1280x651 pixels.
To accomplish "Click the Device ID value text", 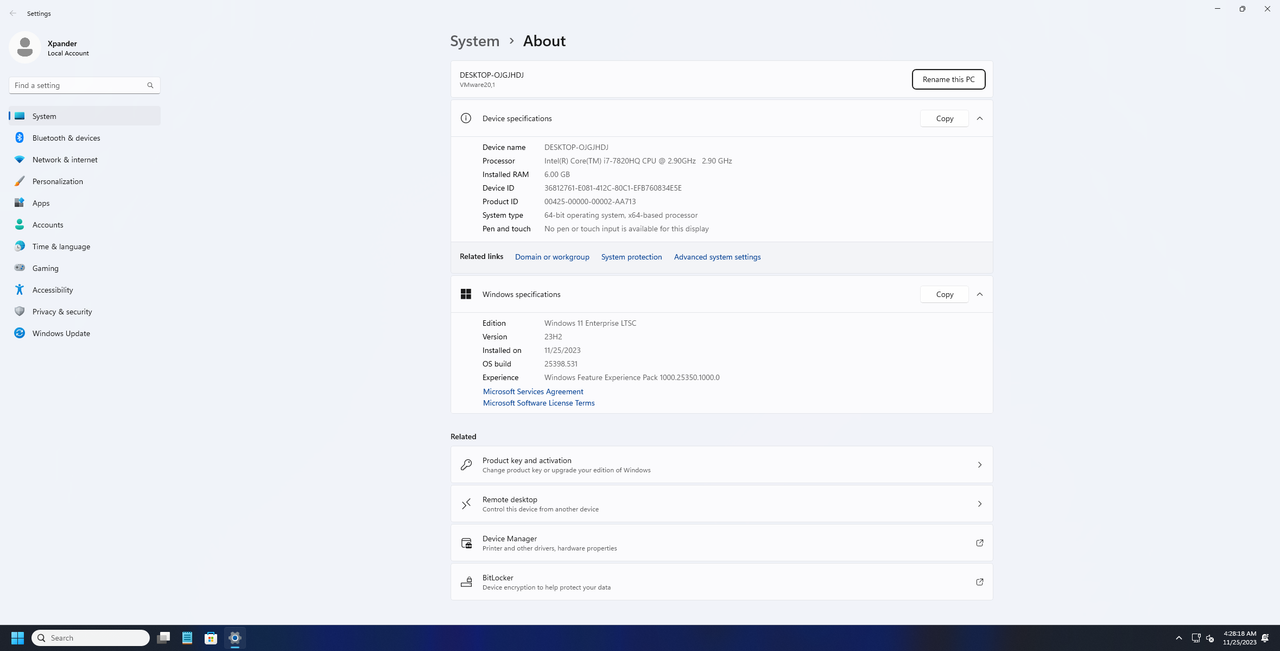I will 612,188.
